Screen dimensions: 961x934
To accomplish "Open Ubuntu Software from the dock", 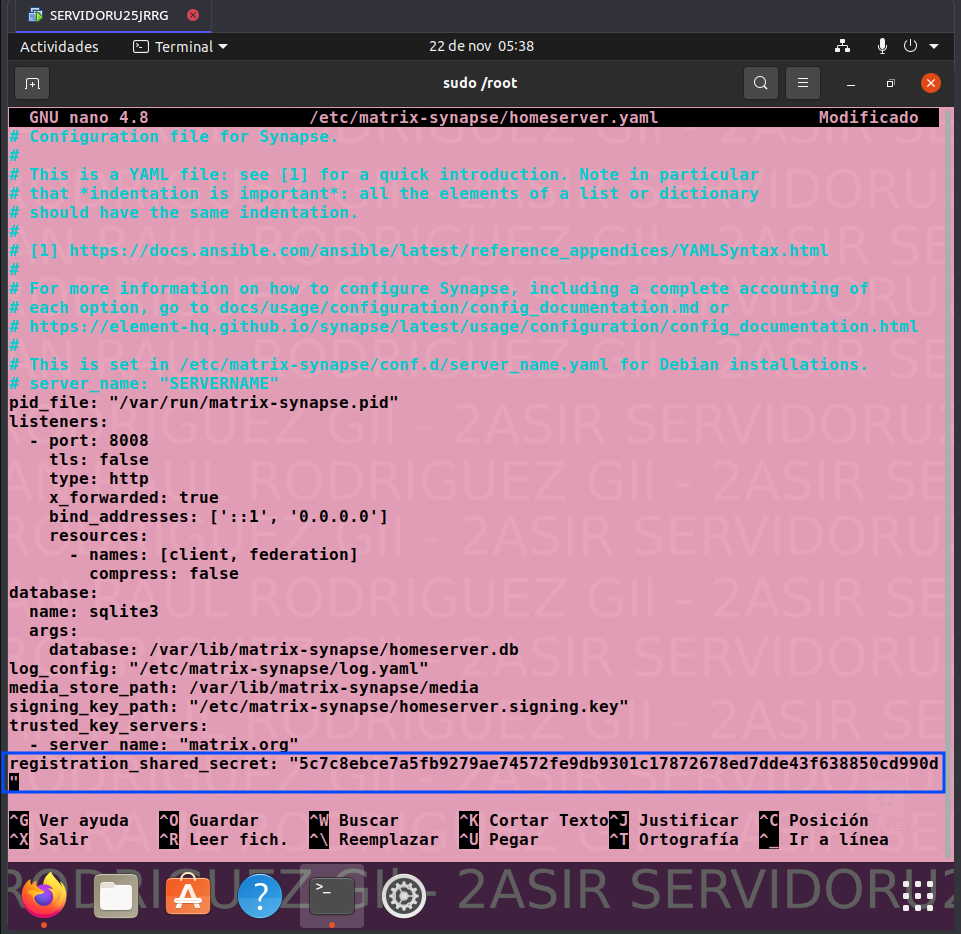I will 188,896.
